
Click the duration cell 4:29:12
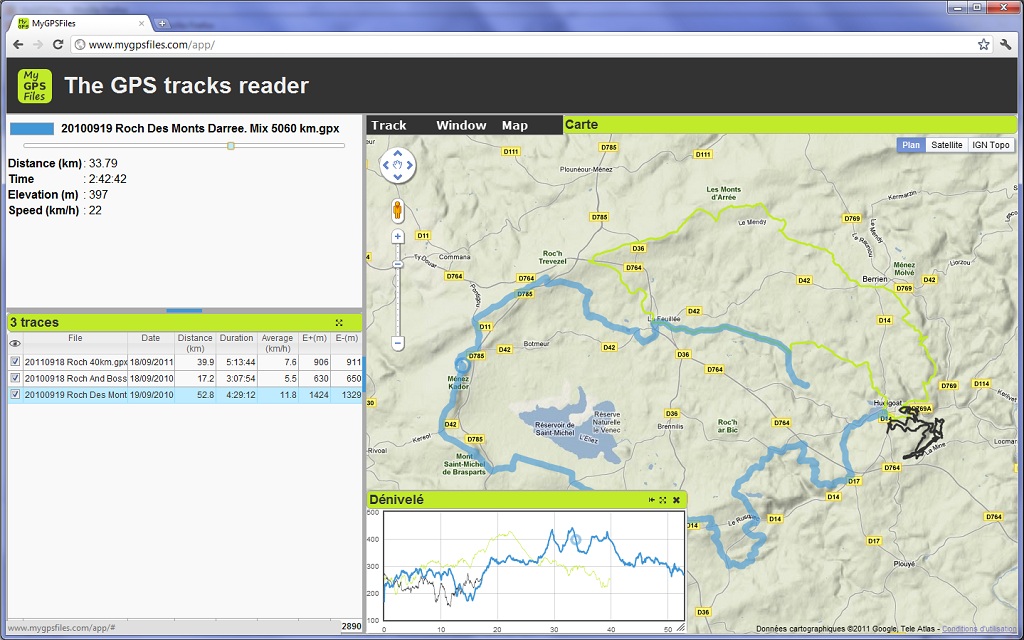click(x=238, y=394)
